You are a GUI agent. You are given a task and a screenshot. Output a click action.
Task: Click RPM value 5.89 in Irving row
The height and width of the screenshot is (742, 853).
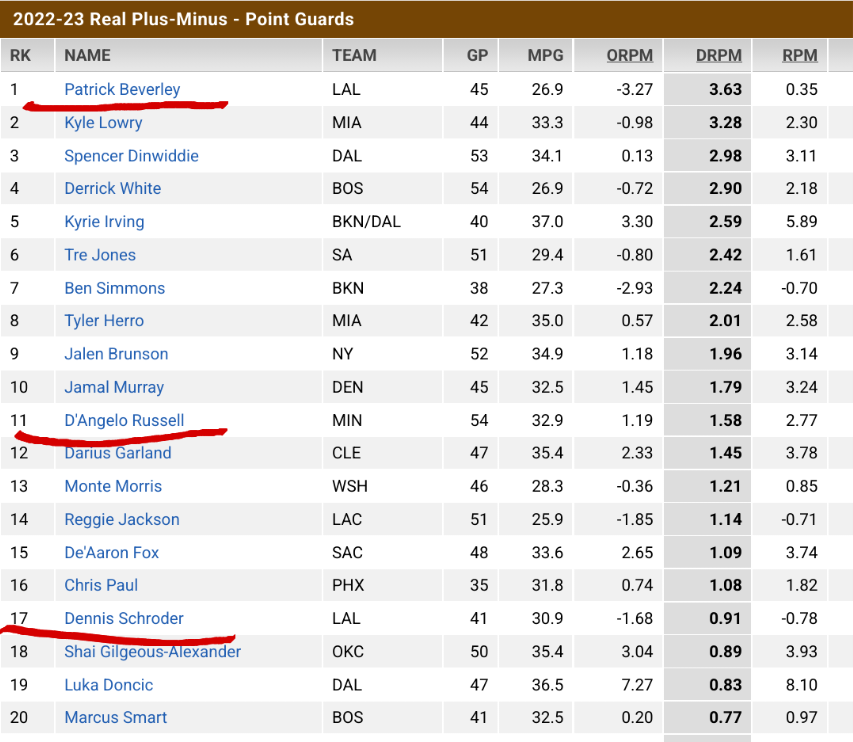801,221
